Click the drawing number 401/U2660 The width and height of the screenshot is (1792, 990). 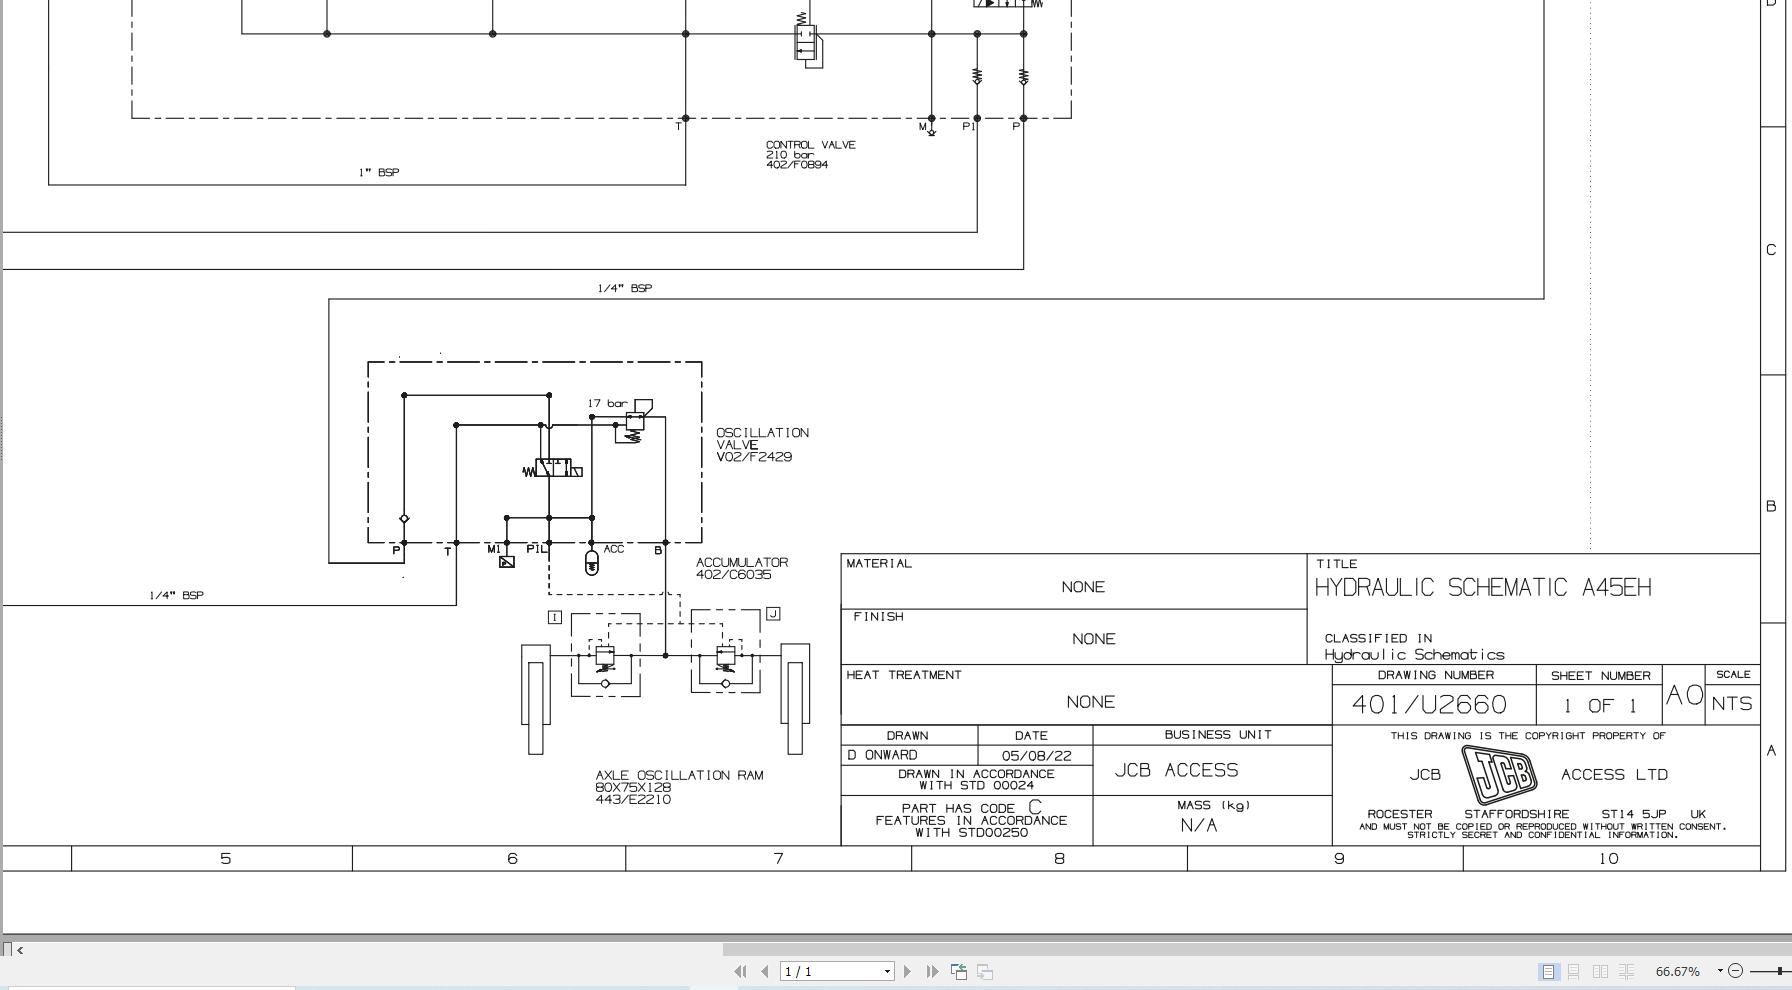pyautogui.click(x=1429, y=704)
